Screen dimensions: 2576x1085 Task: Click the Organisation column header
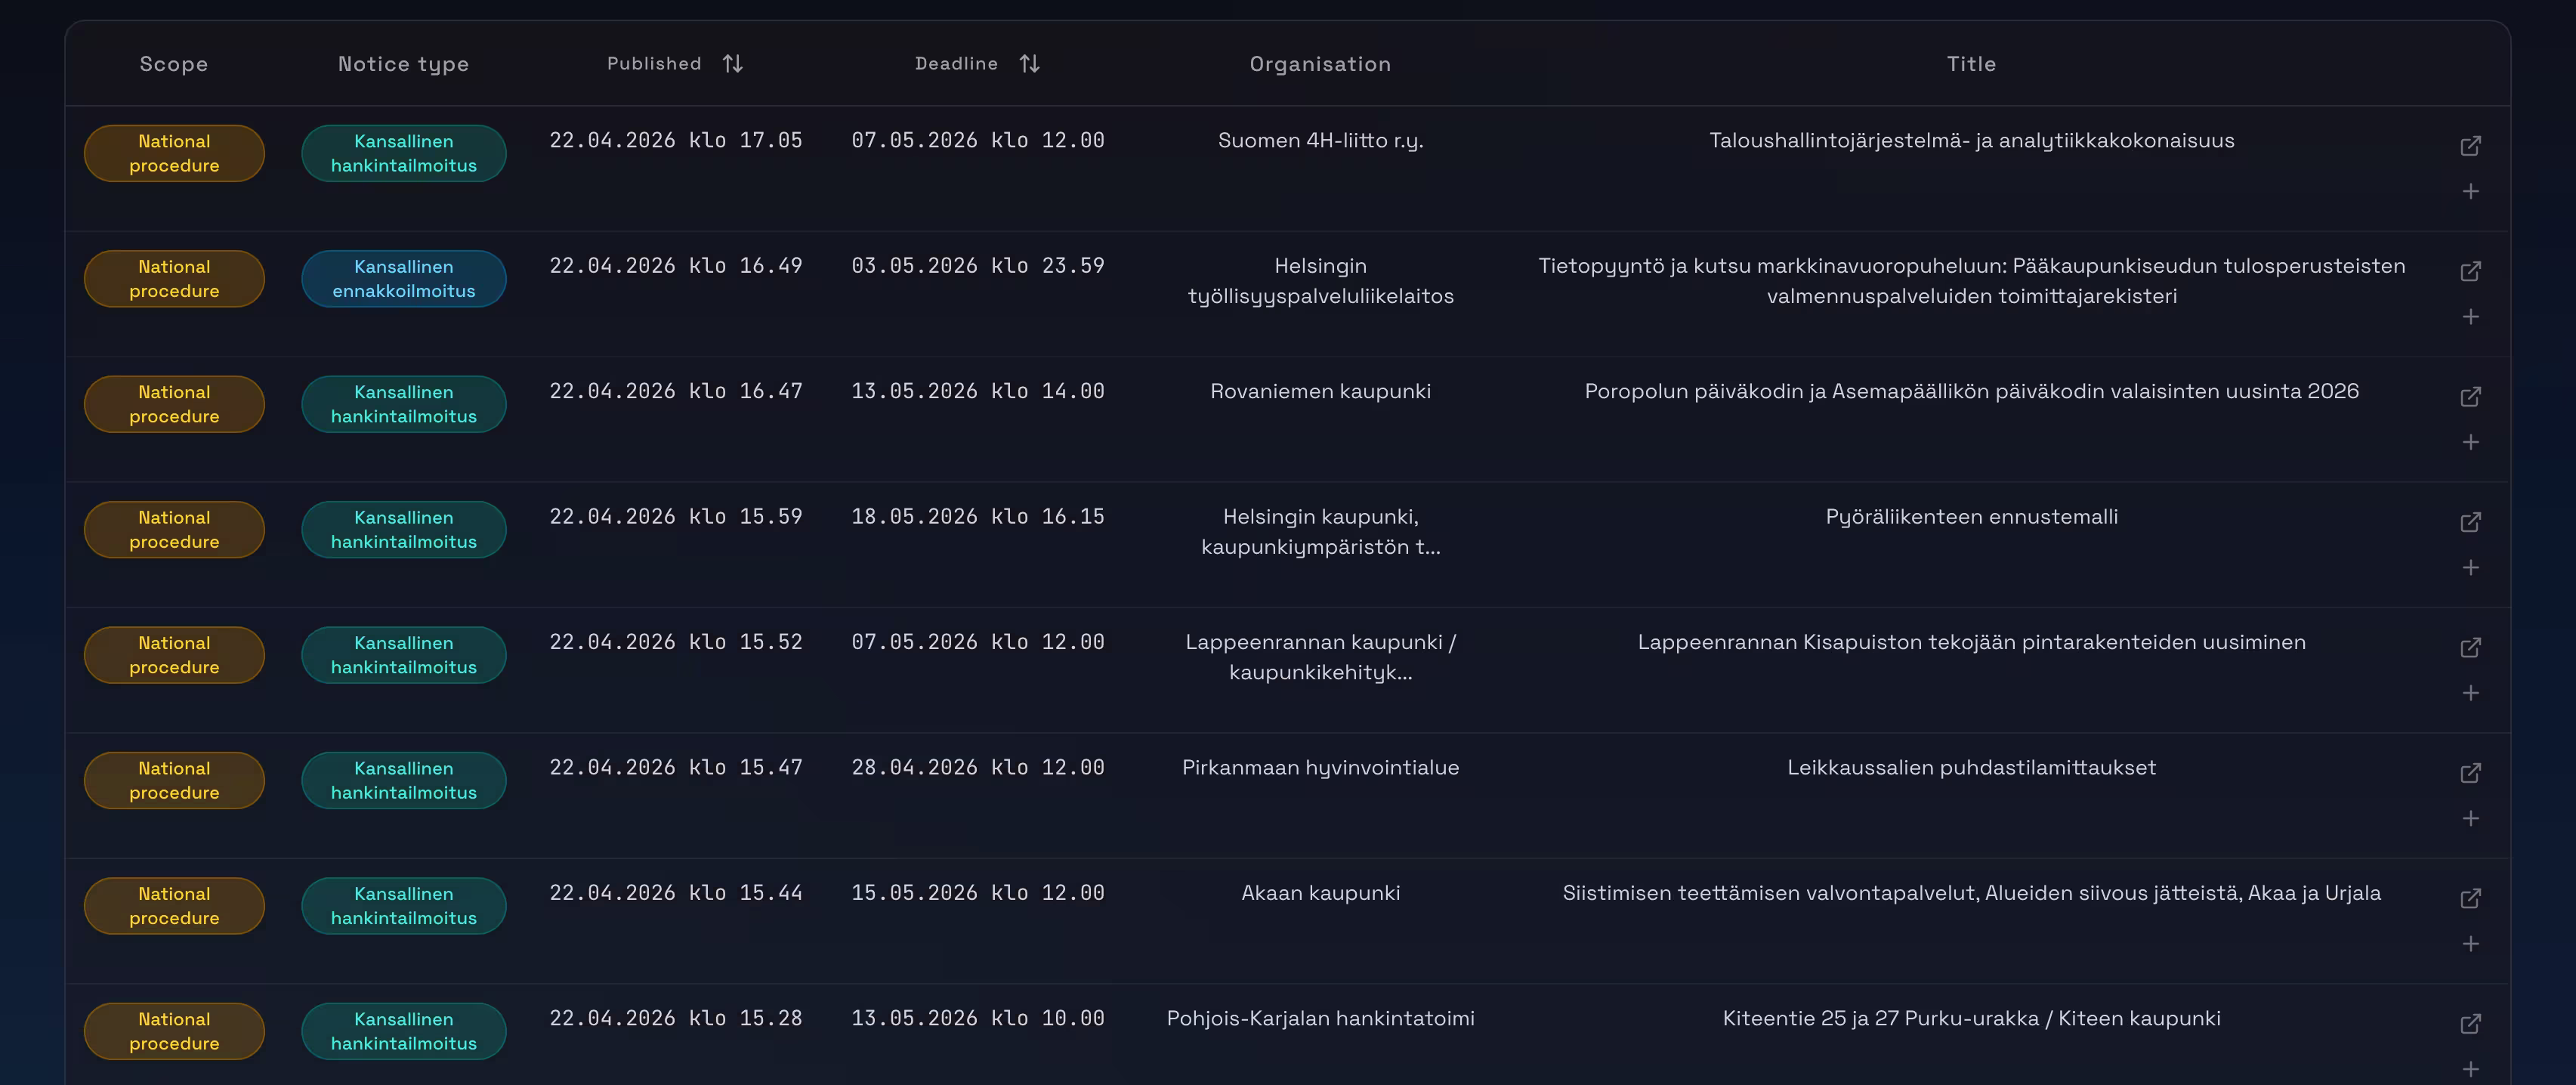click(x=1319, y=64)
